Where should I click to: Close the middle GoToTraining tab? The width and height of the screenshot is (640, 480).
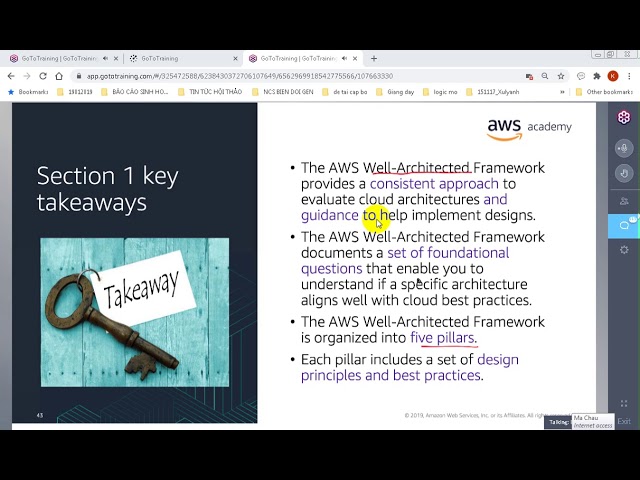[x=235, y=58]
